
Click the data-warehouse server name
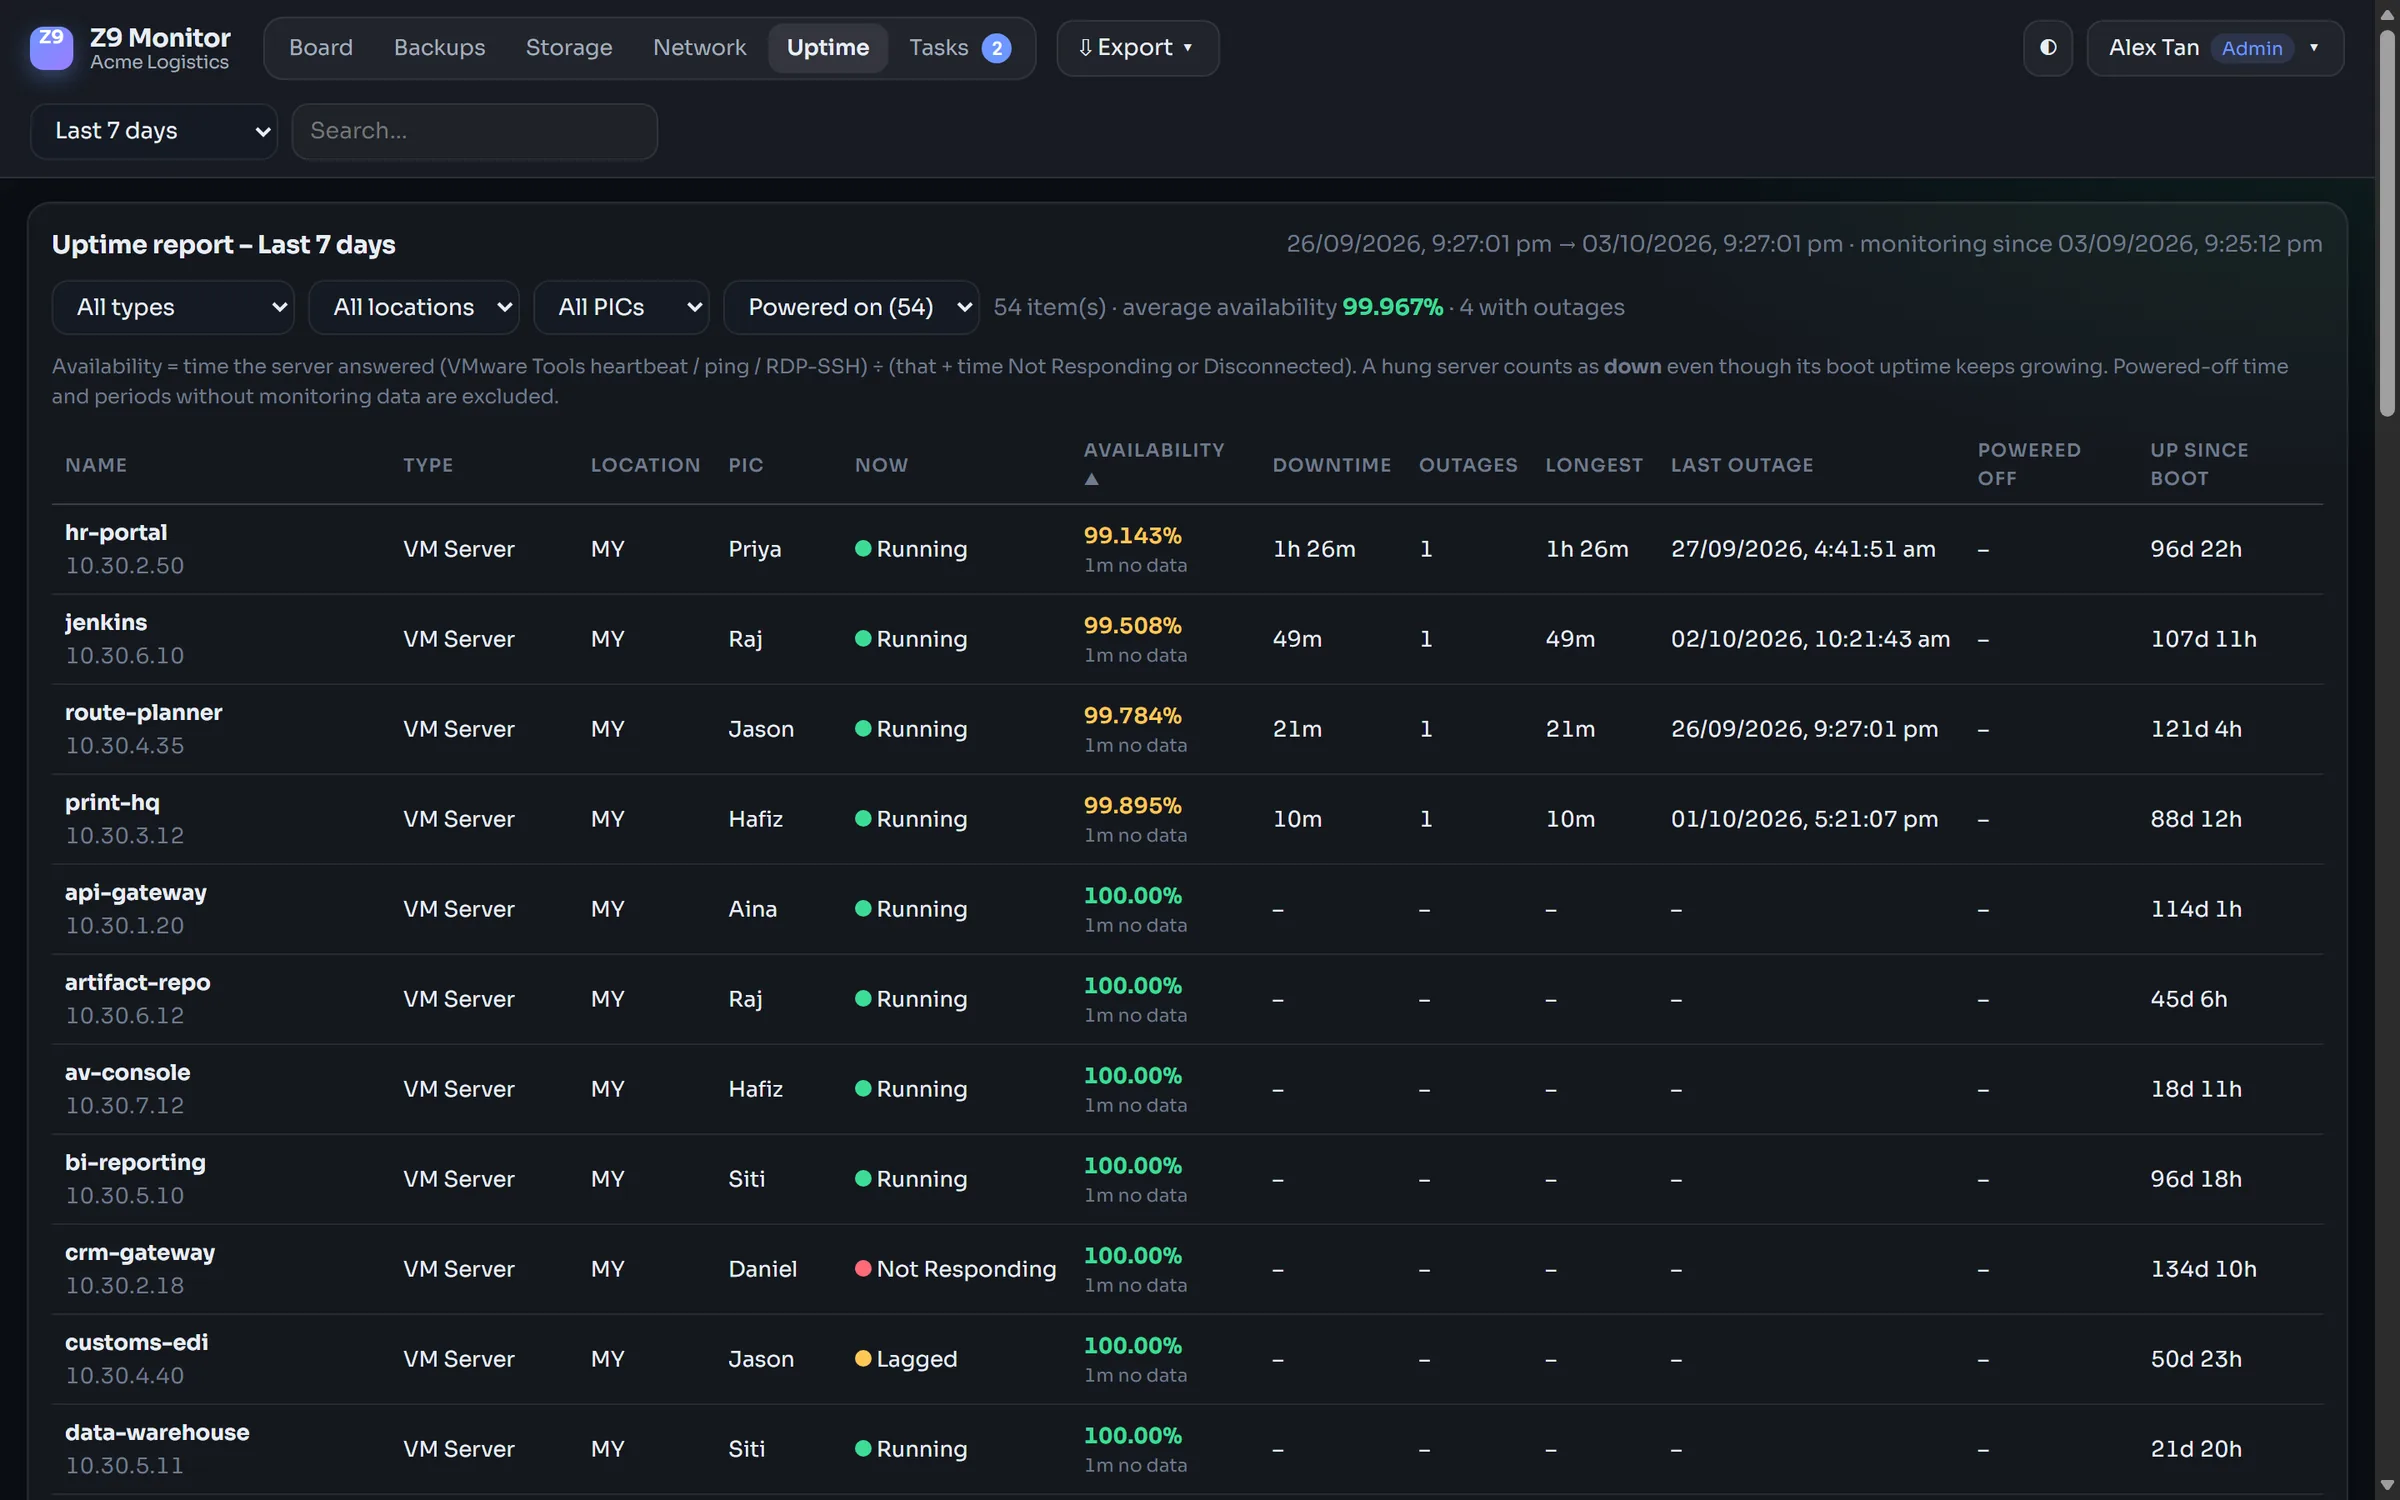[x=157, y=1433]
